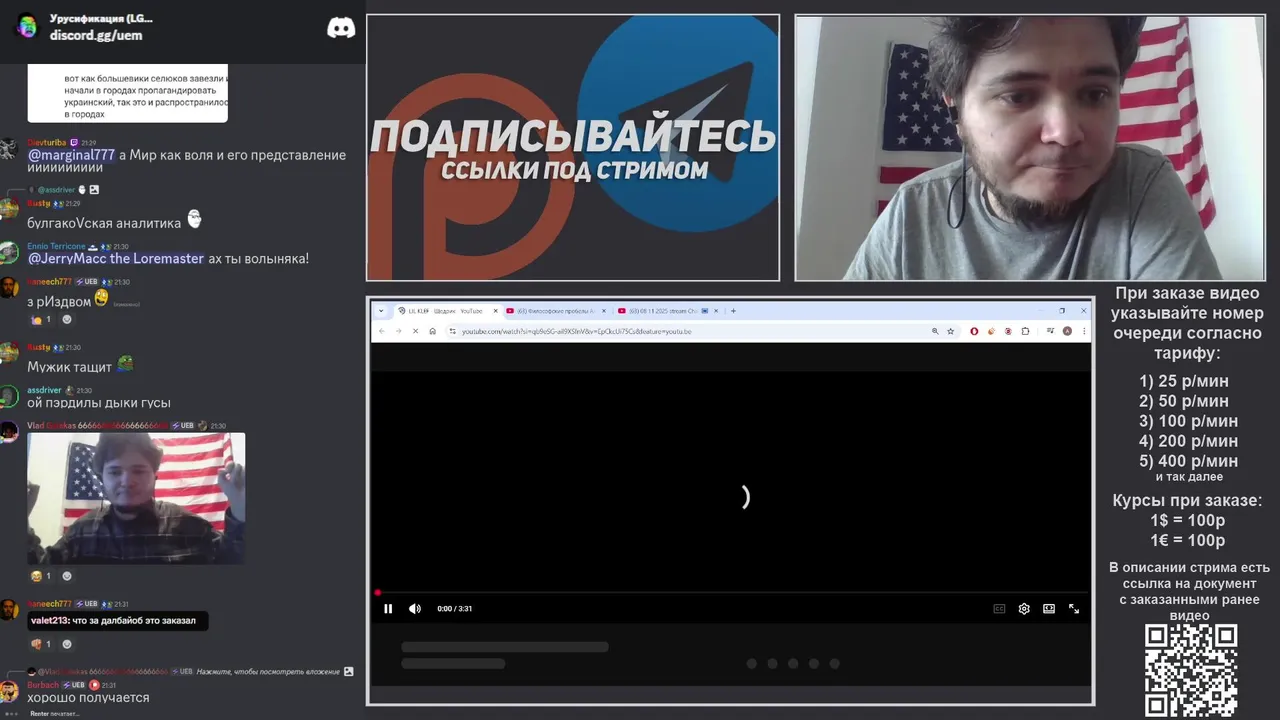Mute the YouTube player volume
This screenshot has height=720, width=1280.
(x=415, y=608)
